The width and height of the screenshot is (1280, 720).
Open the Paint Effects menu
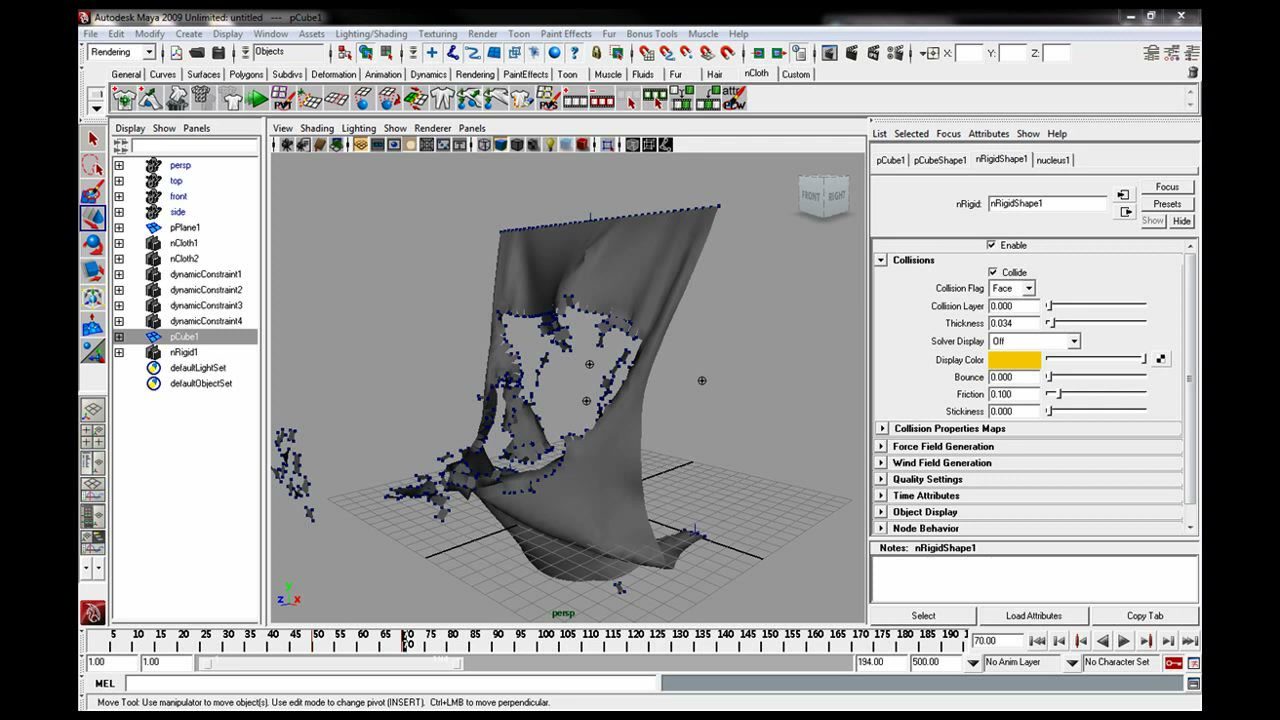[x=566, y=34]
